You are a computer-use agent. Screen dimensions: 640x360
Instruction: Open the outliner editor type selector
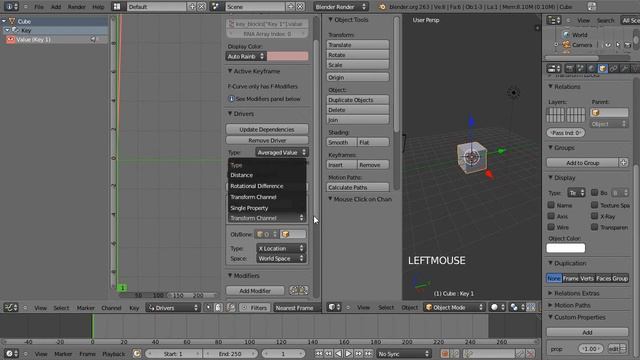554,20
